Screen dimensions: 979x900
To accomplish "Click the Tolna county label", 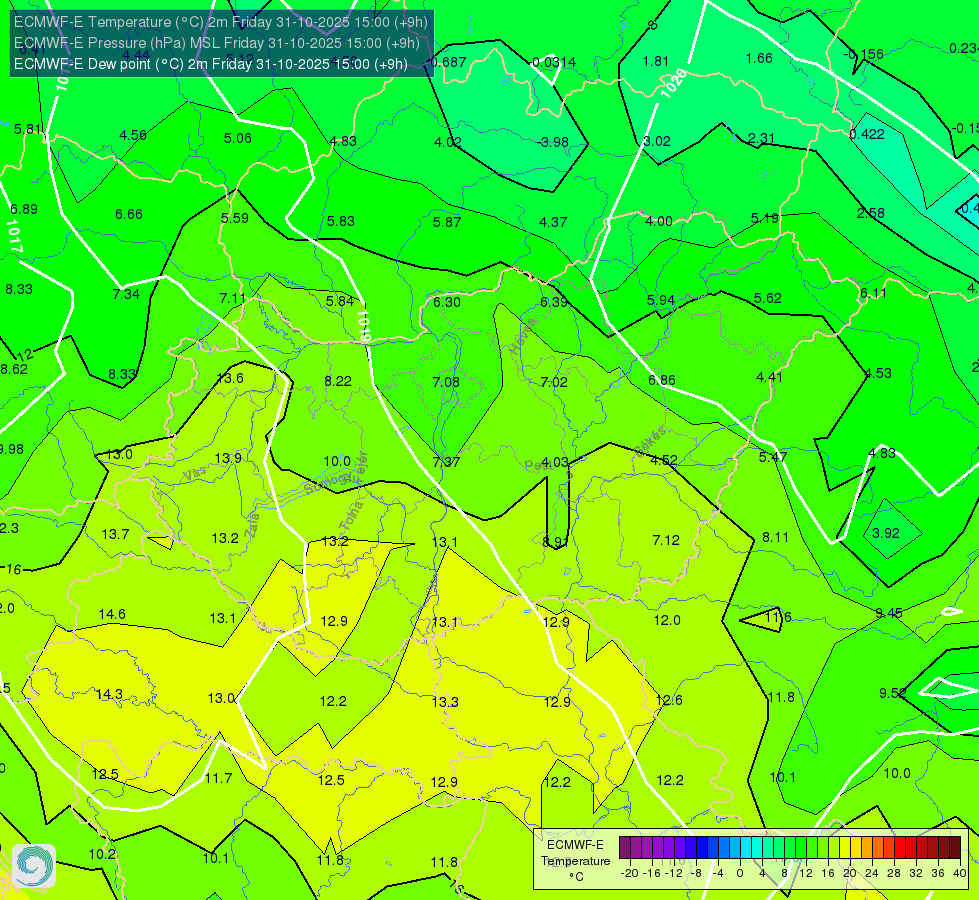I will coord(351,517).
